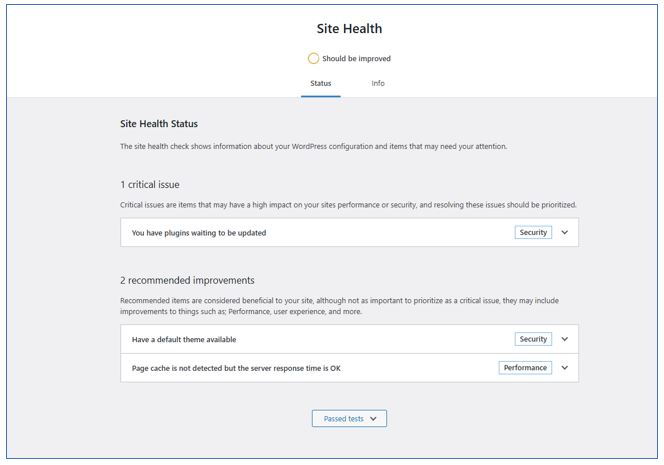Click "Page cache is not detected" item title

coord(236,368)
